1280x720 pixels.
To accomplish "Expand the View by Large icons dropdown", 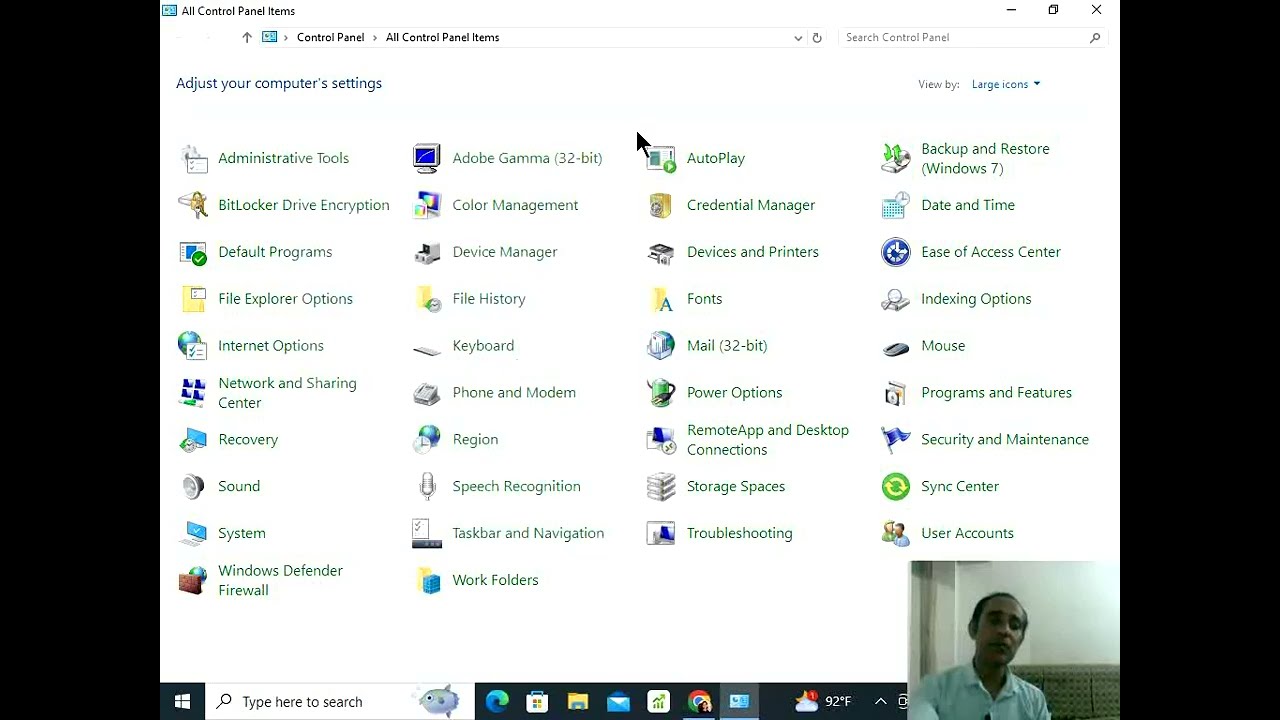I will pyautogui.click(x=1006, y=84).
